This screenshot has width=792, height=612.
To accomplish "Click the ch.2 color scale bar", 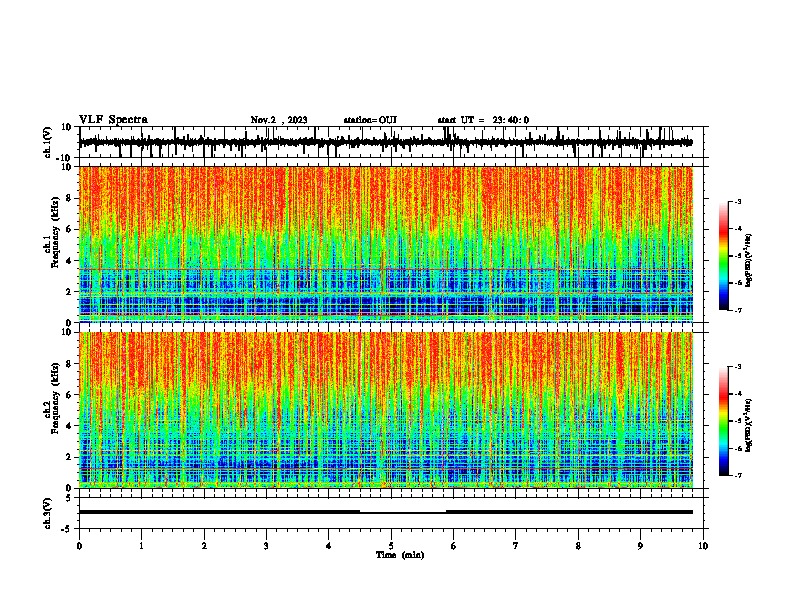I will point(724,421).
